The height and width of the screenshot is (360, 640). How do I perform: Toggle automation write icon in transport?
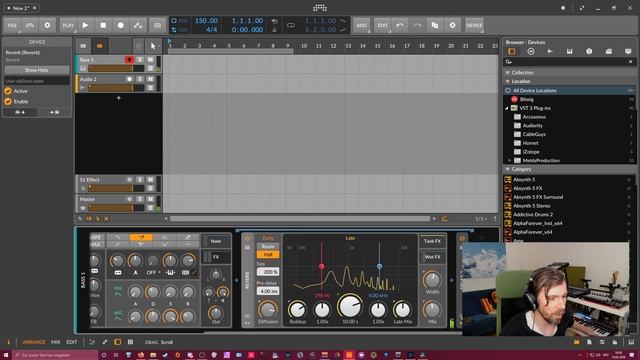pos(138,25)
